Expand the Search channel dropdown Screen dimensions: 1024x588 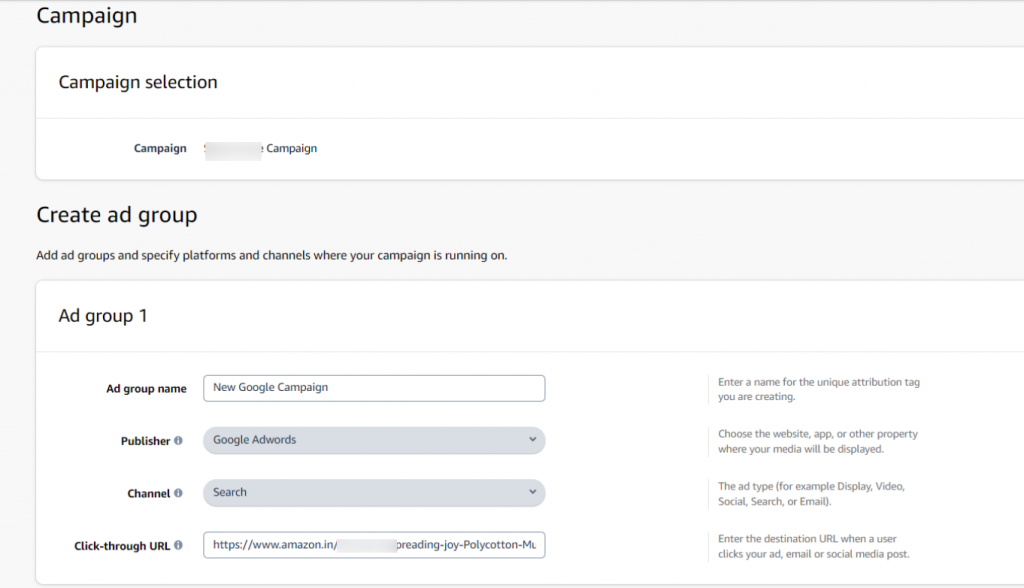click(x=374, y=493)
